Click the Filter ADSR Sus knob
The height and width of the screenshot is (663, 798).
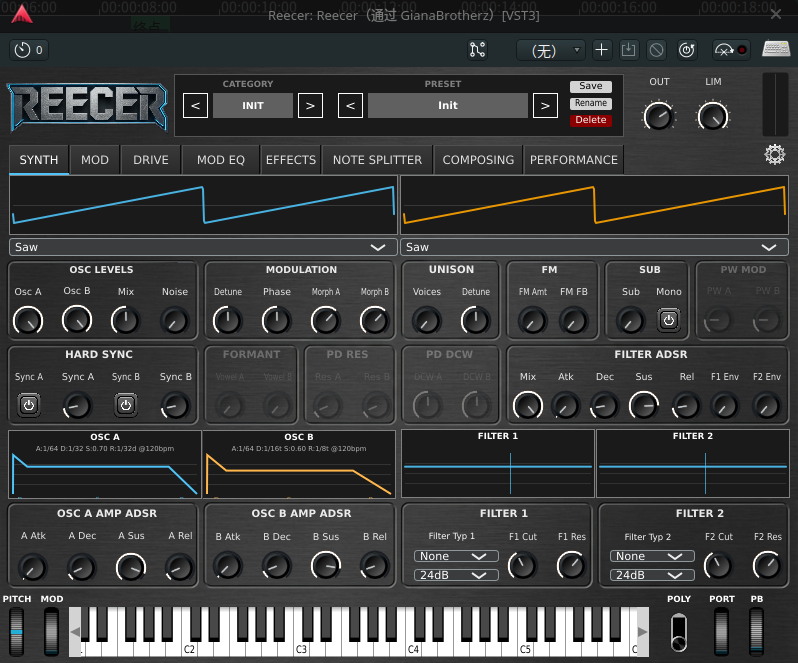click(x=644, y=406)
